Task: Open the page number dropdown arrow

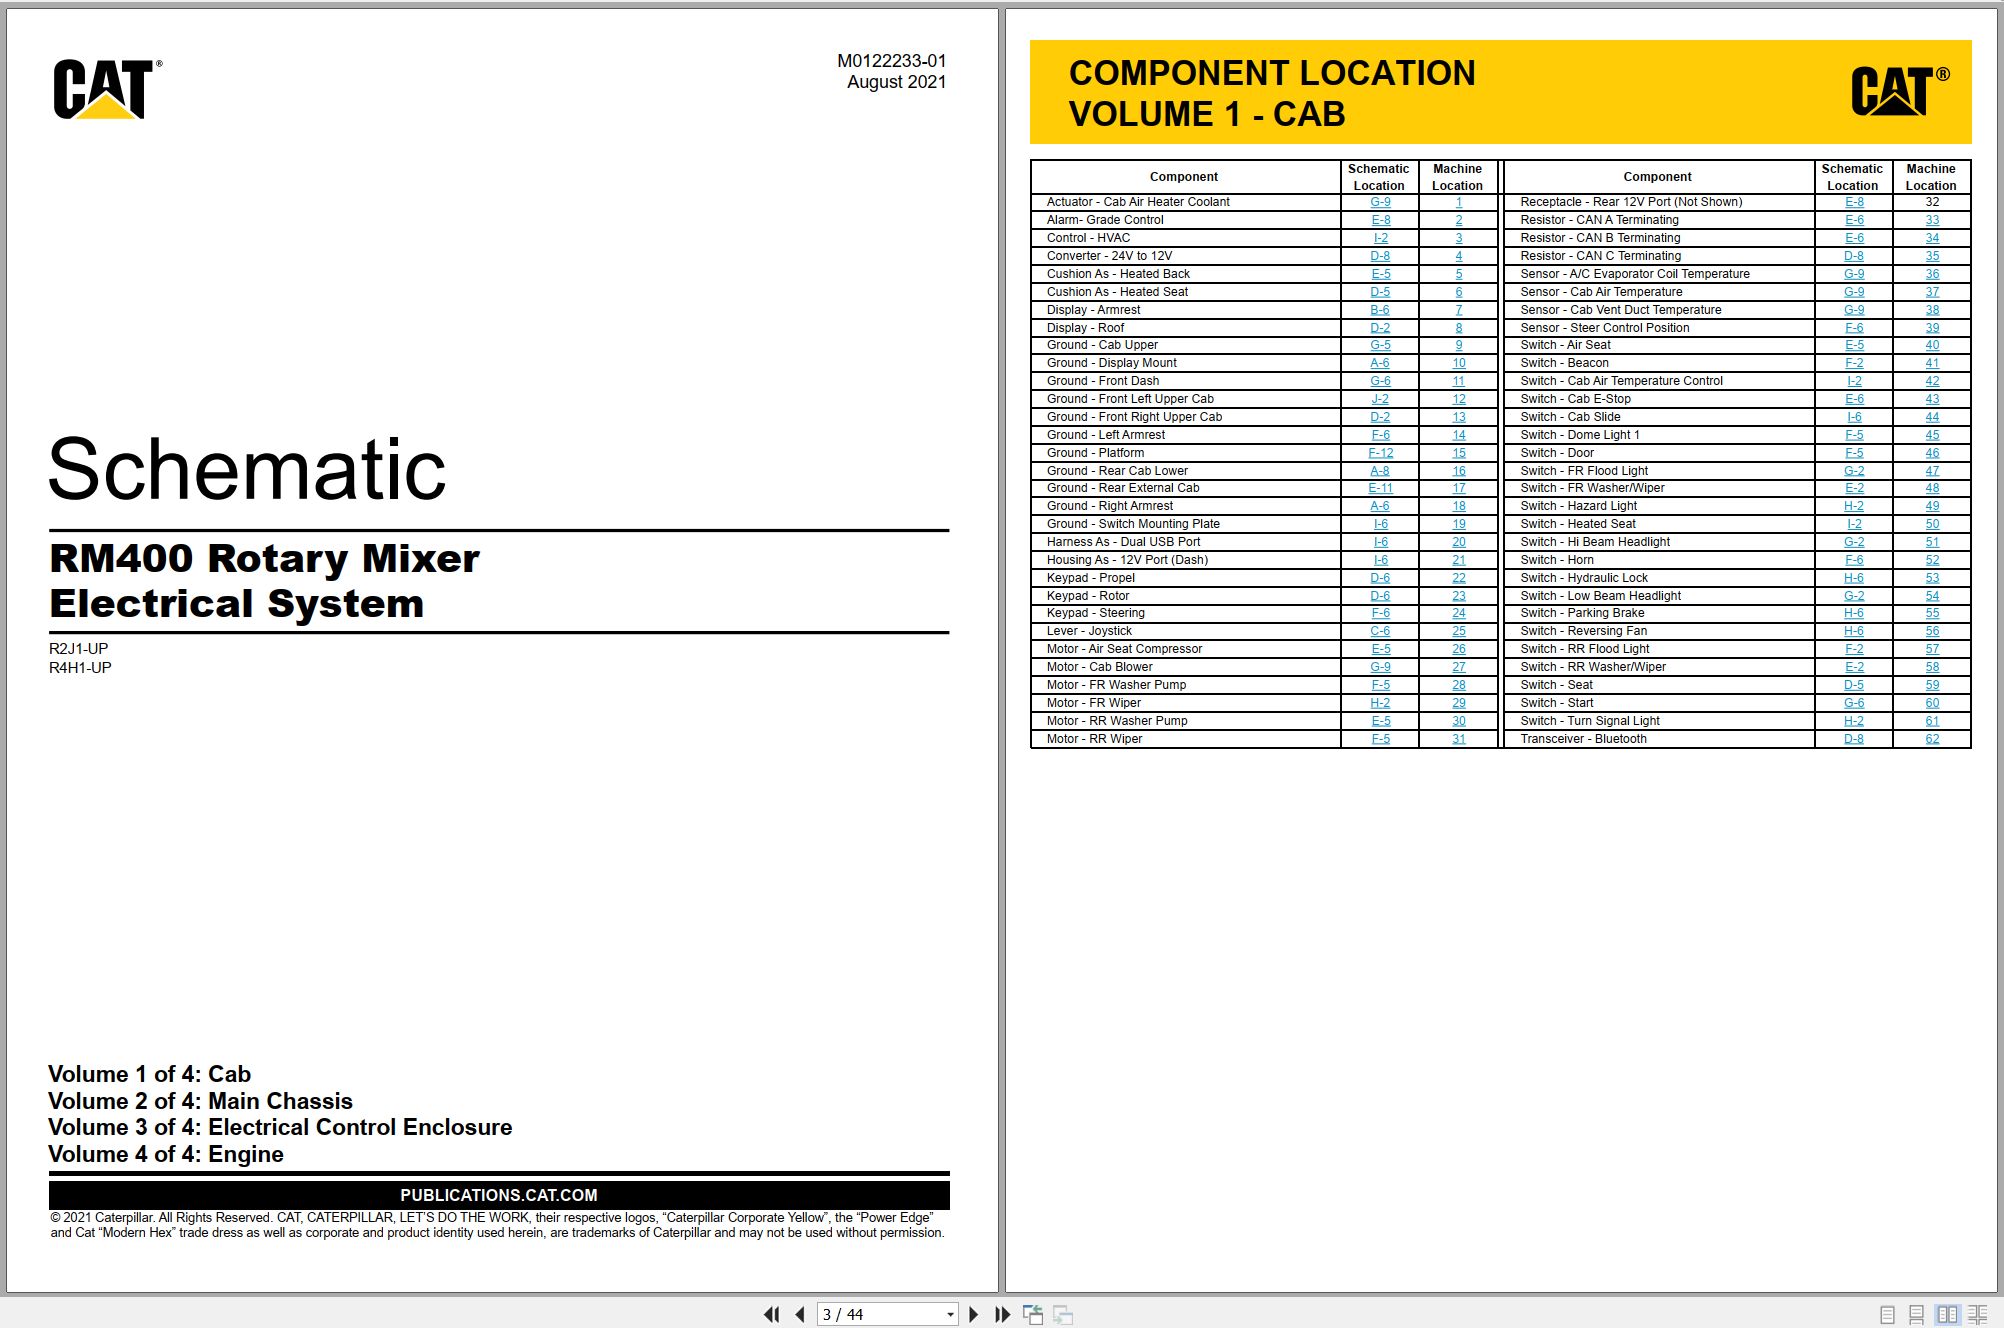Action: tap(950, 1314)
